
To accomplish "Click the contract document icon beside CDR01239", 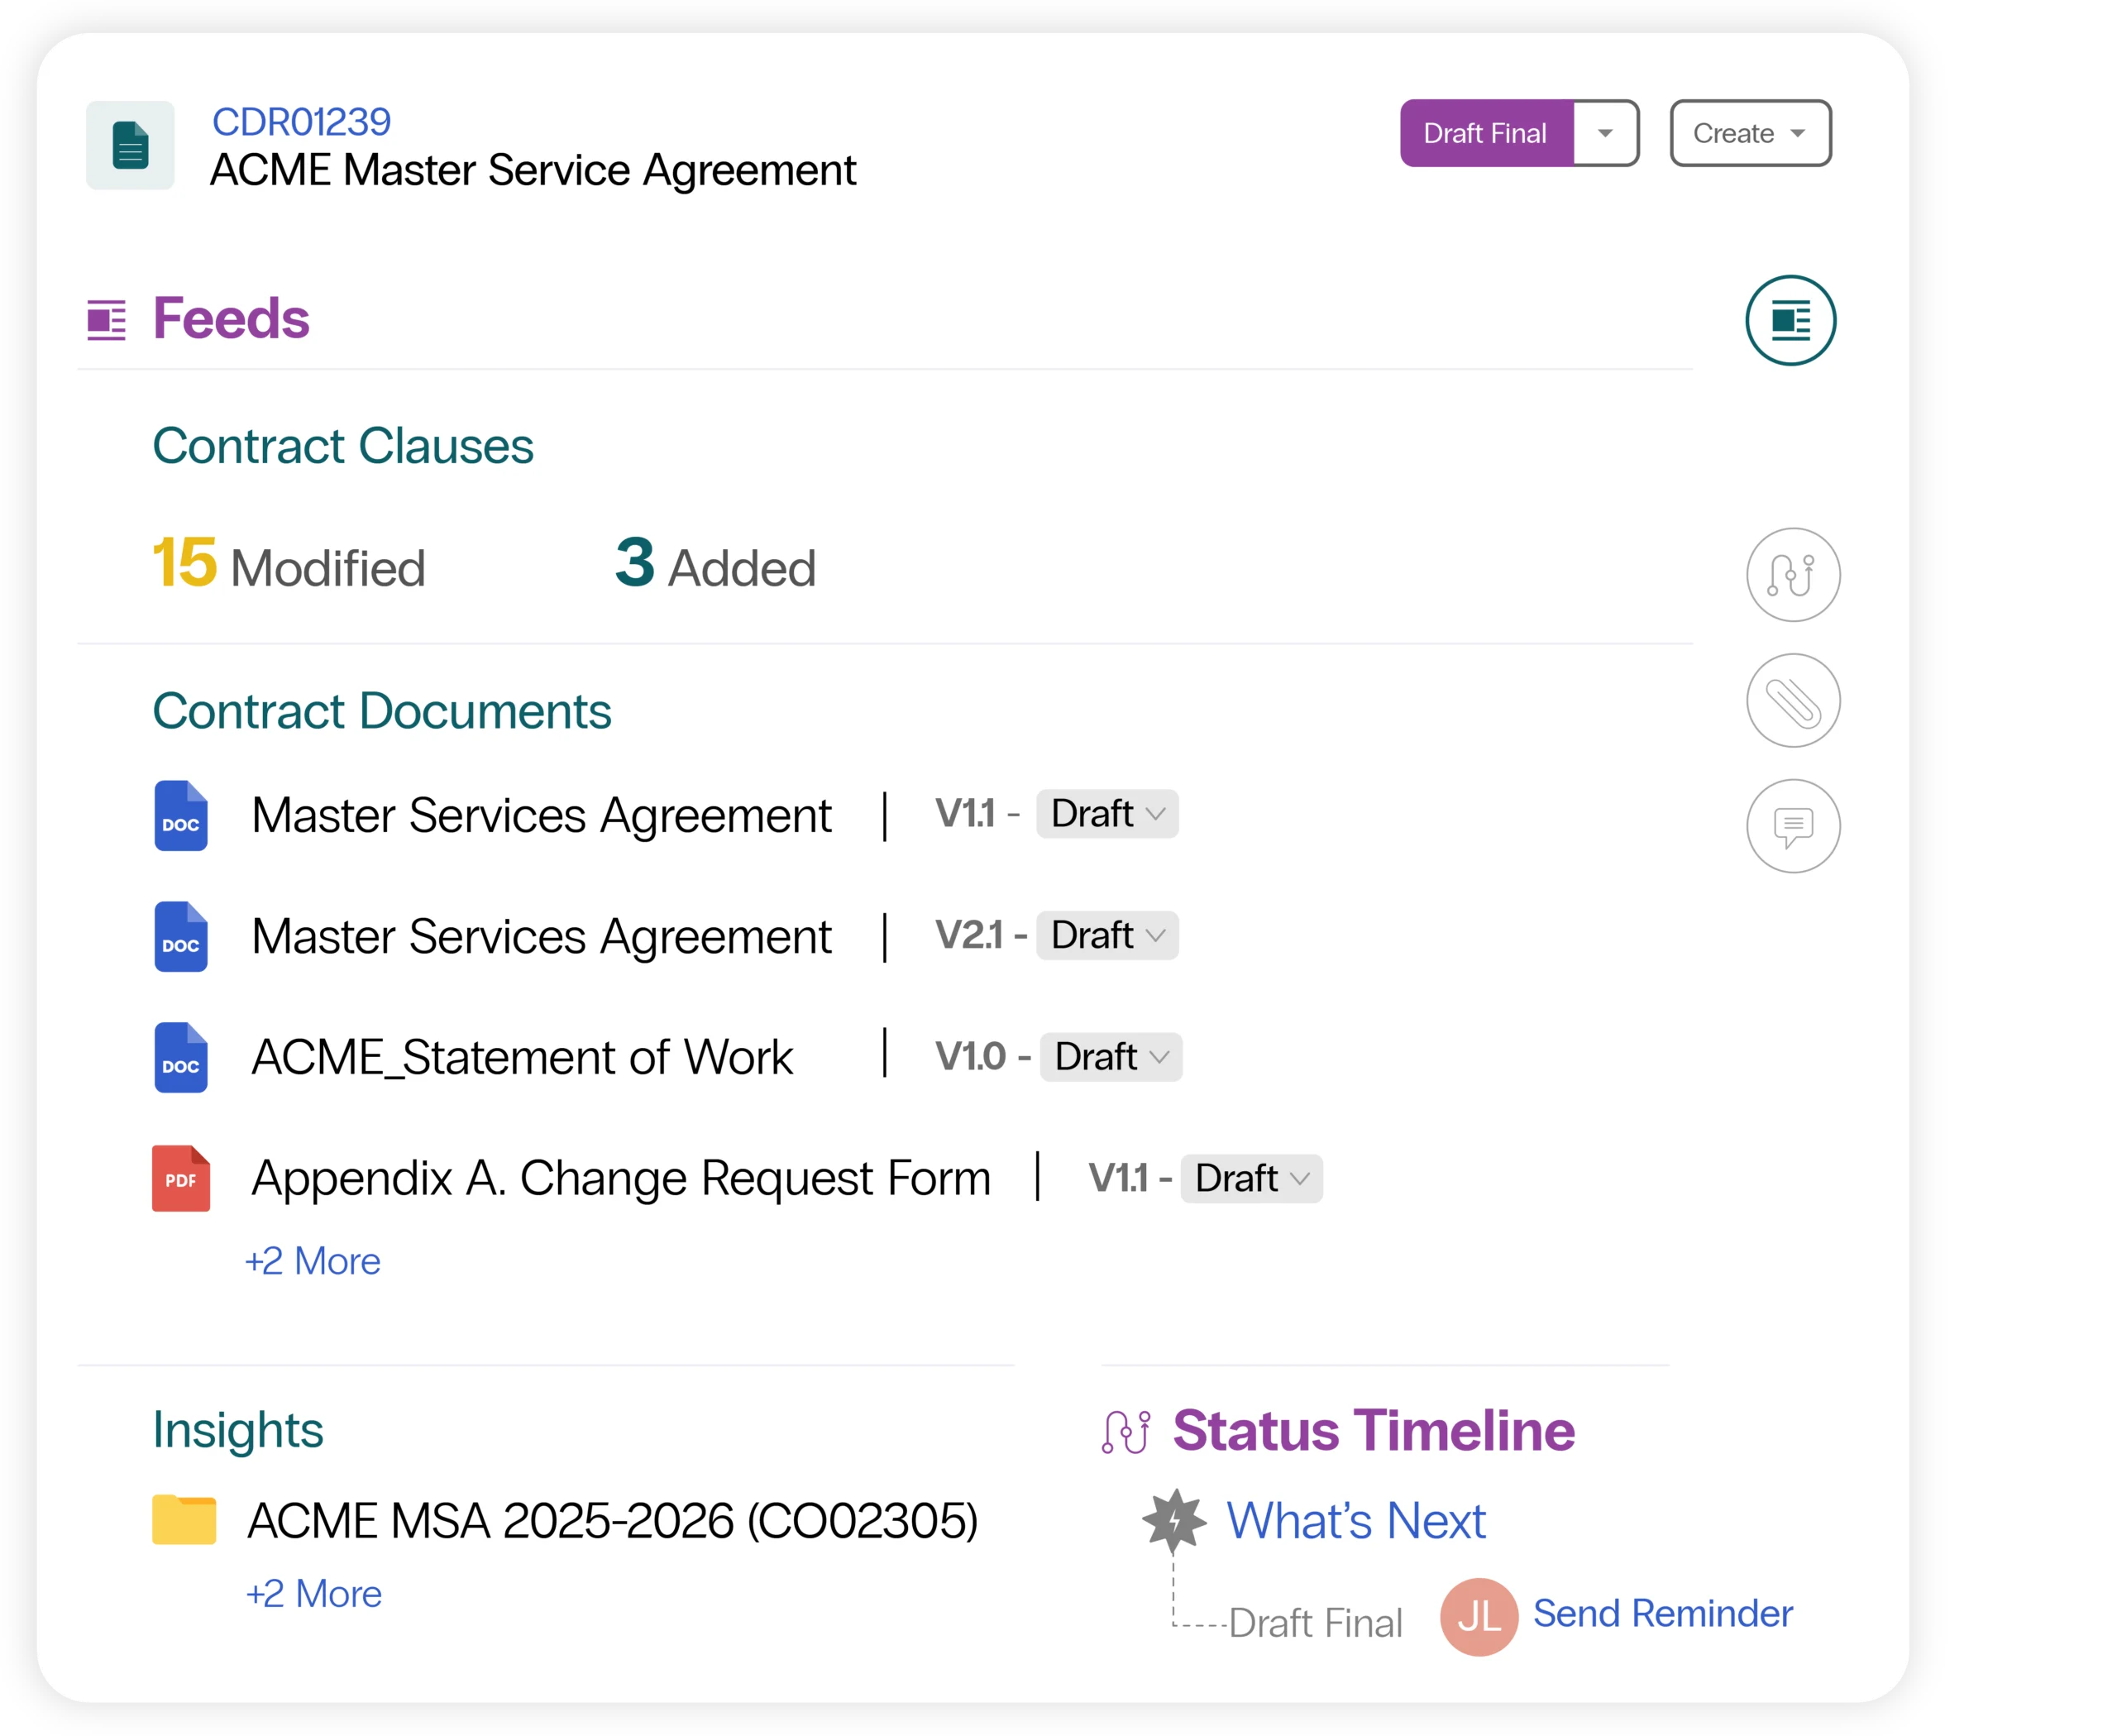I will pyautogui.click(x=130, y=145).
